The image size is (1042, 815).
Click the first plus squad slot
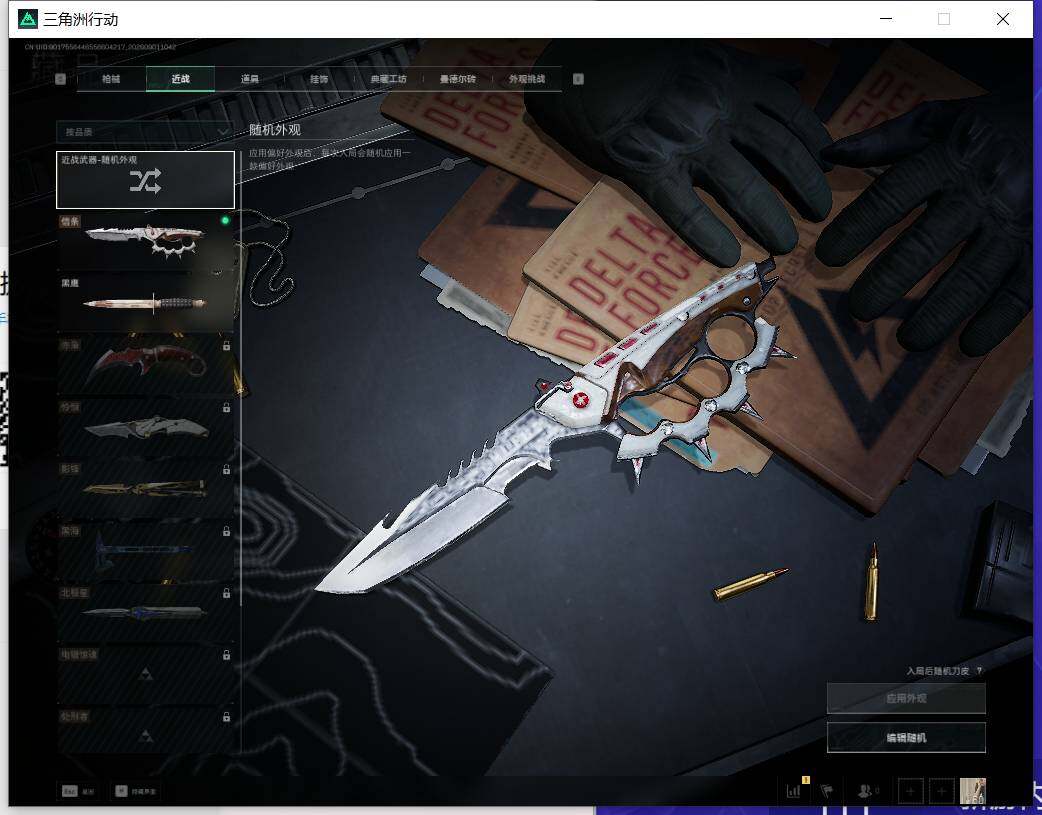click(x=910, y=791)
